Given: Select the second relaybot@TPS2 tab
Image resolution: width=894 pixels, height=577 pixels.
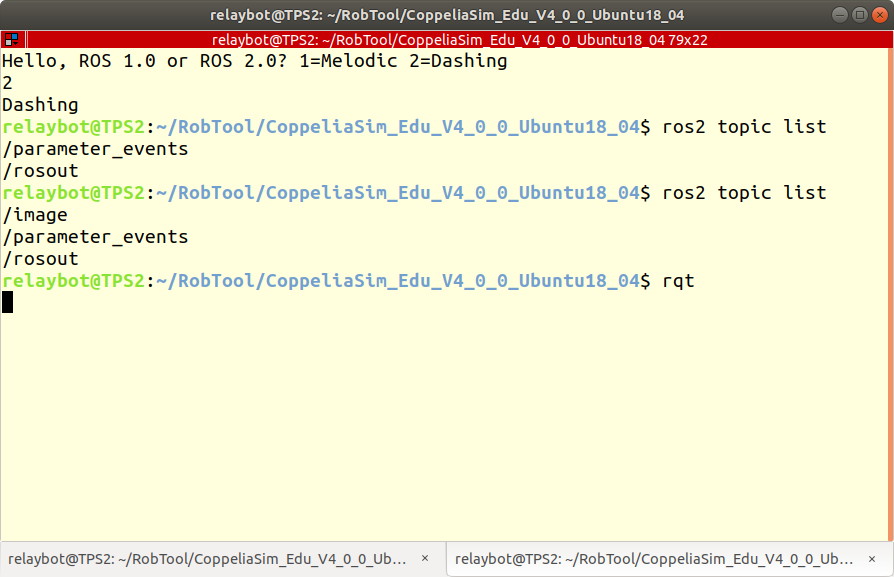Looking at the screenshot, I should [670, 559].
